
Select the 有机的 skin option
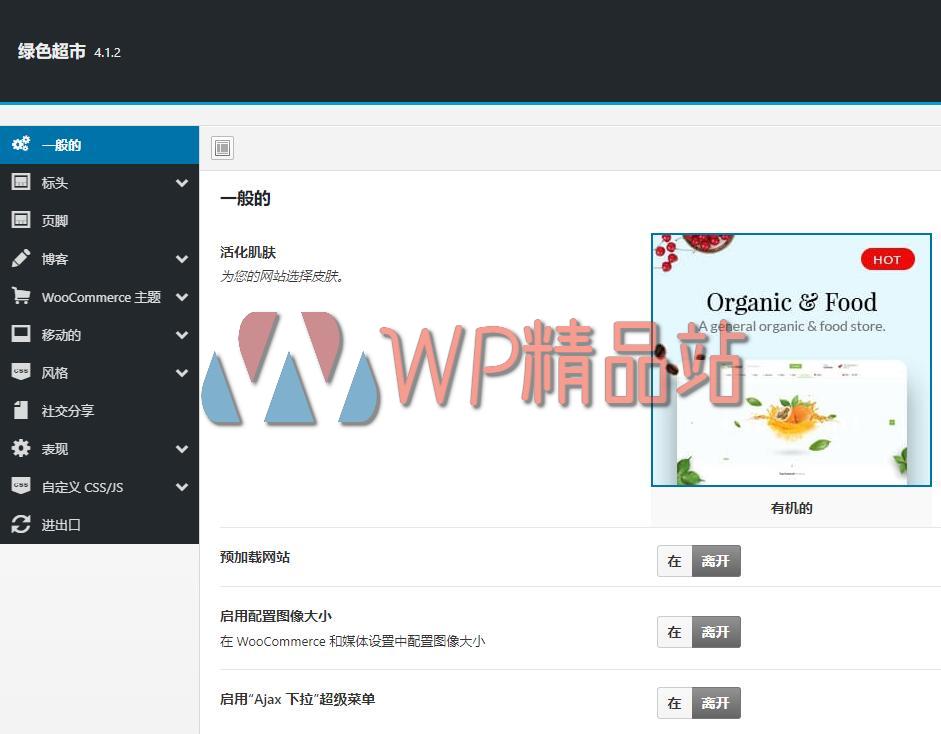click(790, 507)
